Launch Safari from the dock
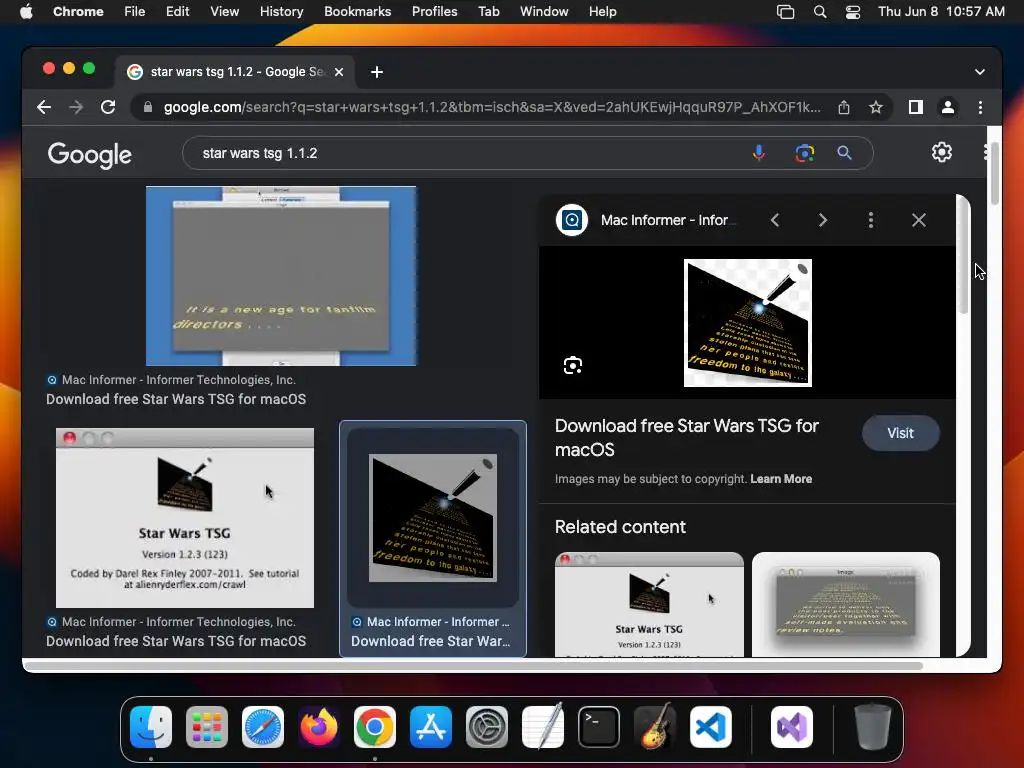 click(263, 727)
